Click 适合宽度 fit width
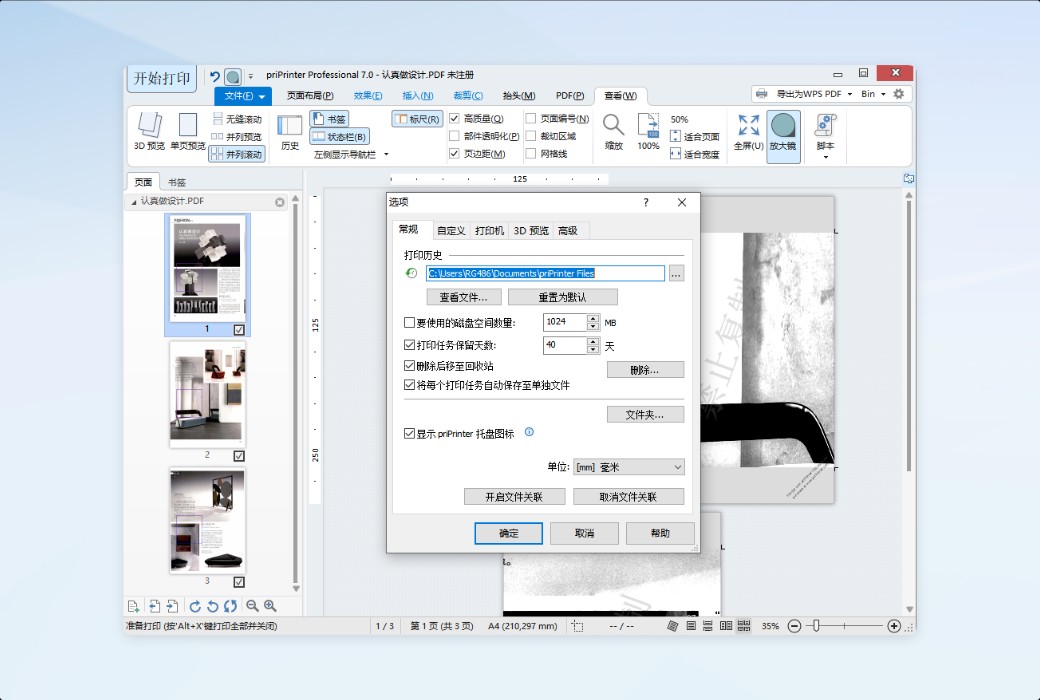This screenshot has width=1040, height=700. [x=694, y=154]
